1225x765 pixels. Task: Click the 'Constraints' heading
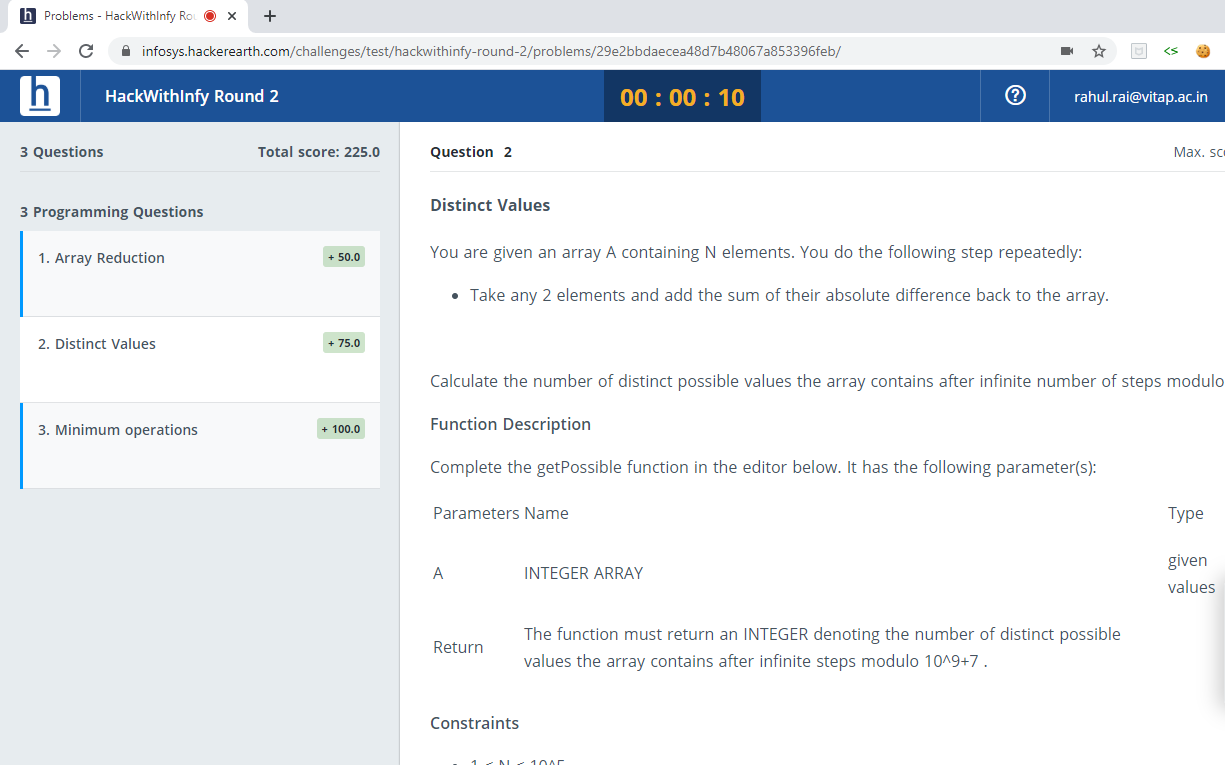point(474,723)
